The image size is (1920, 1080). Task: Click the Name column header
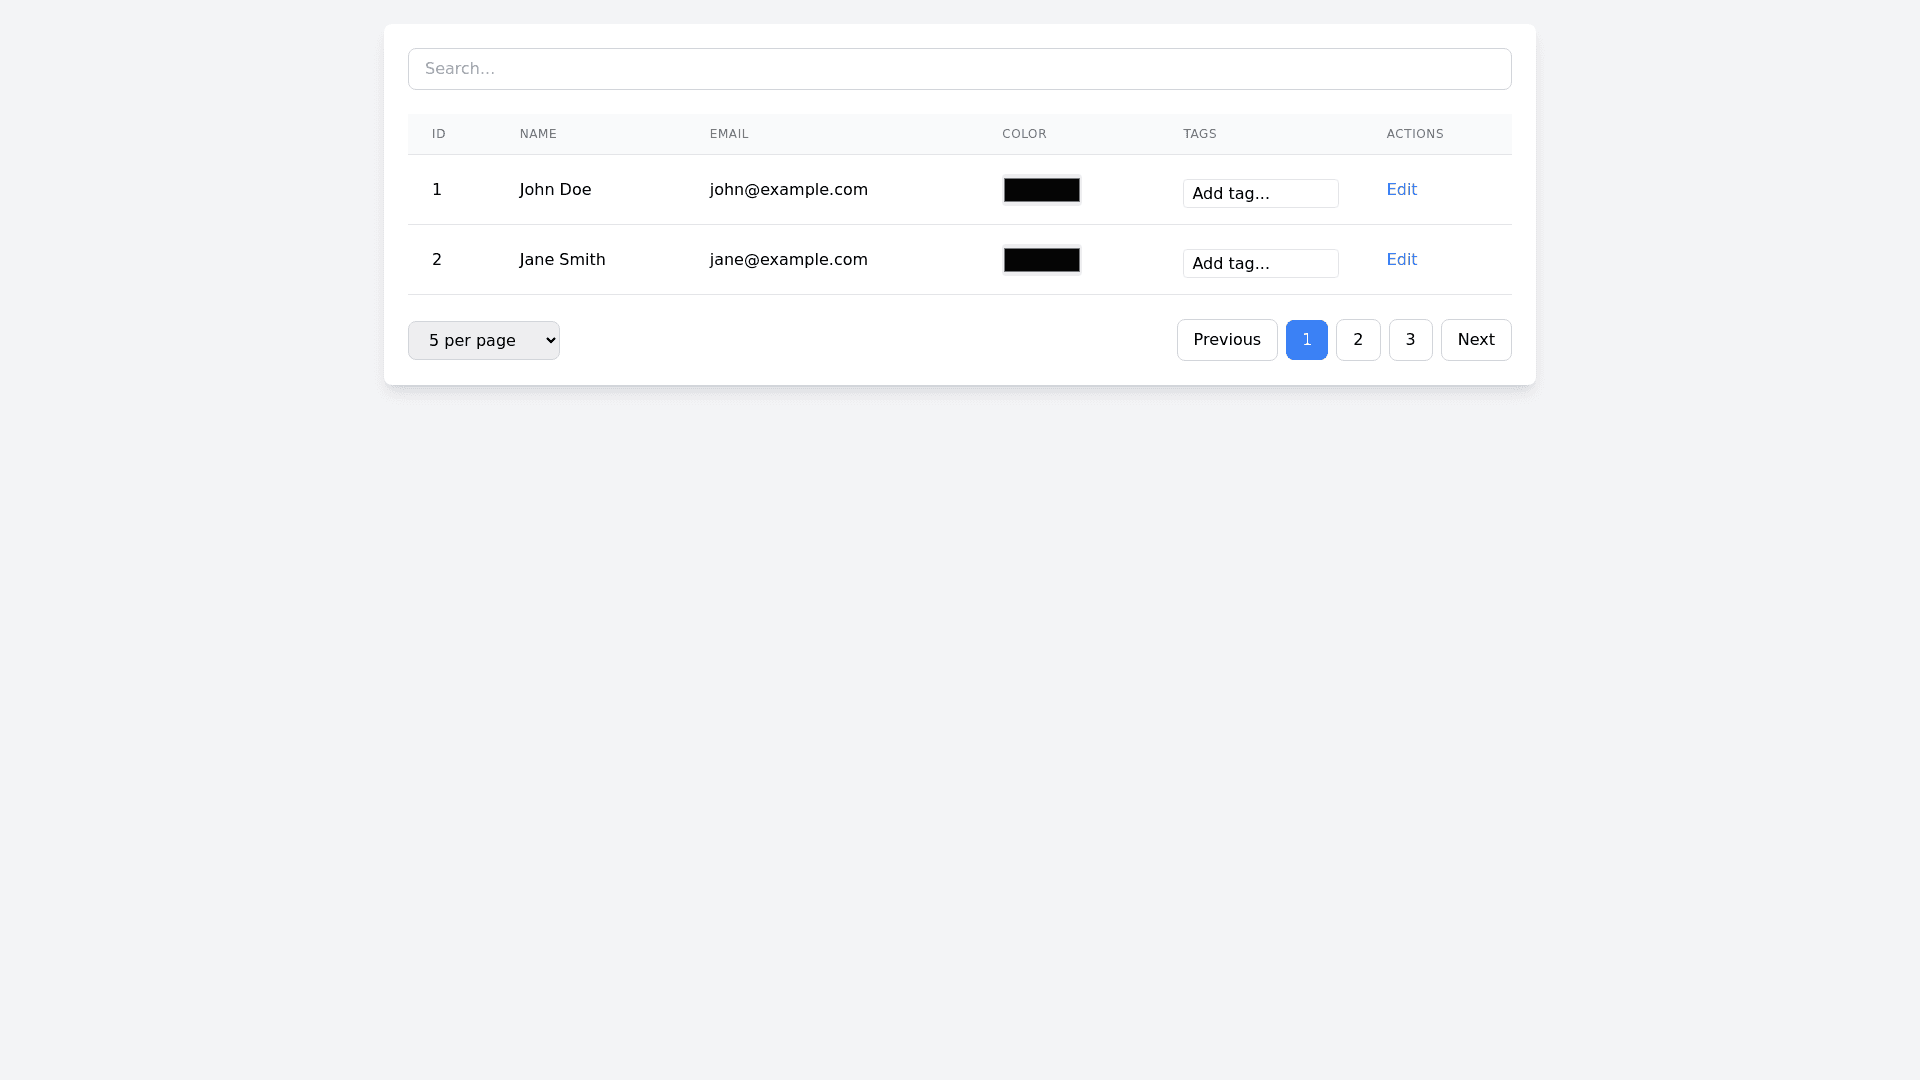538,134
